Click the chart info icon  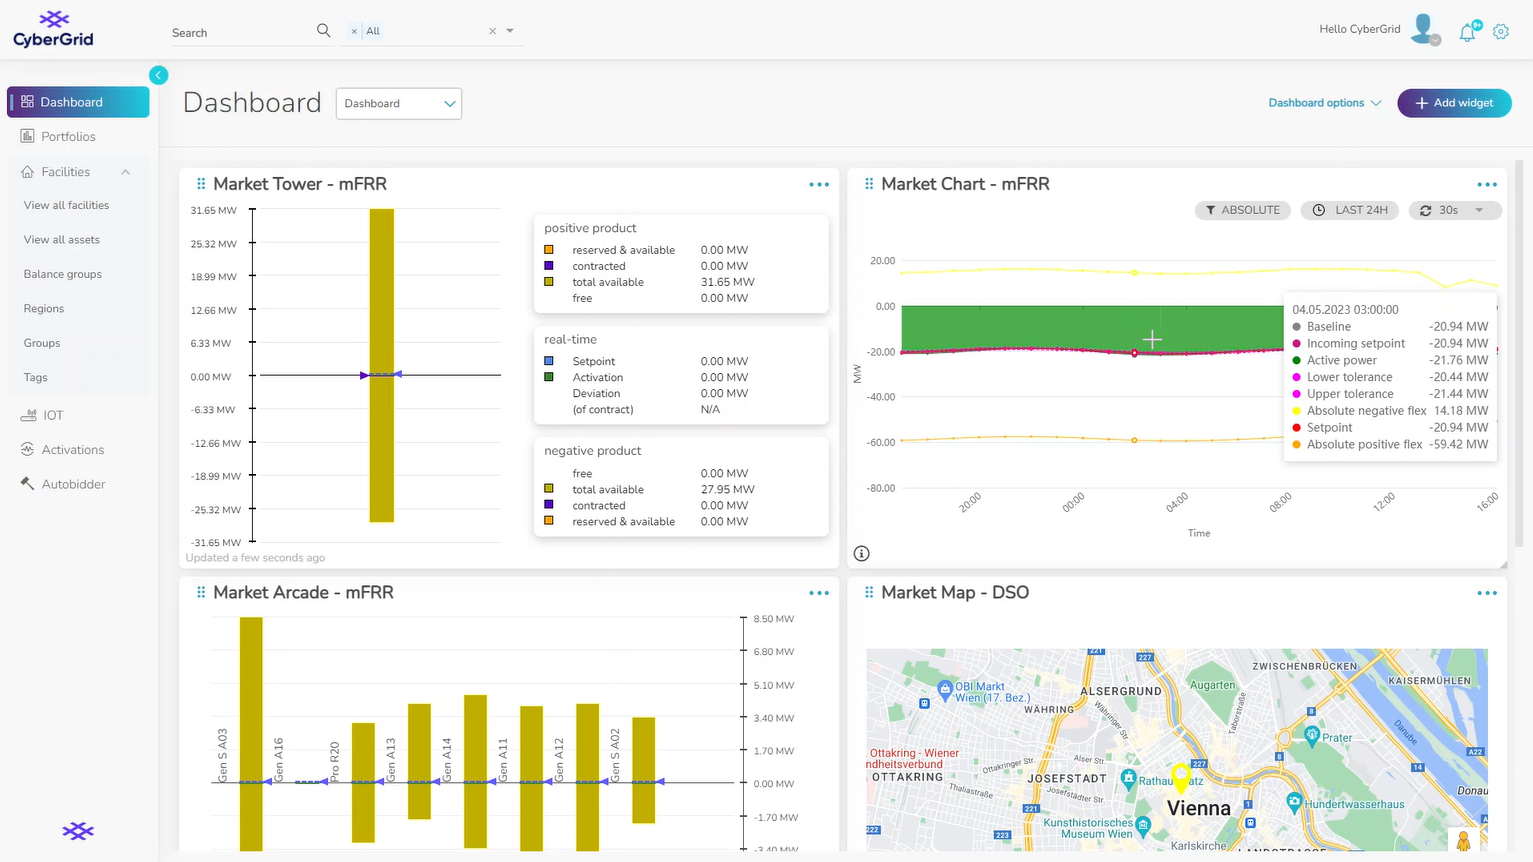pyautogui.click(x=862, y=554)
